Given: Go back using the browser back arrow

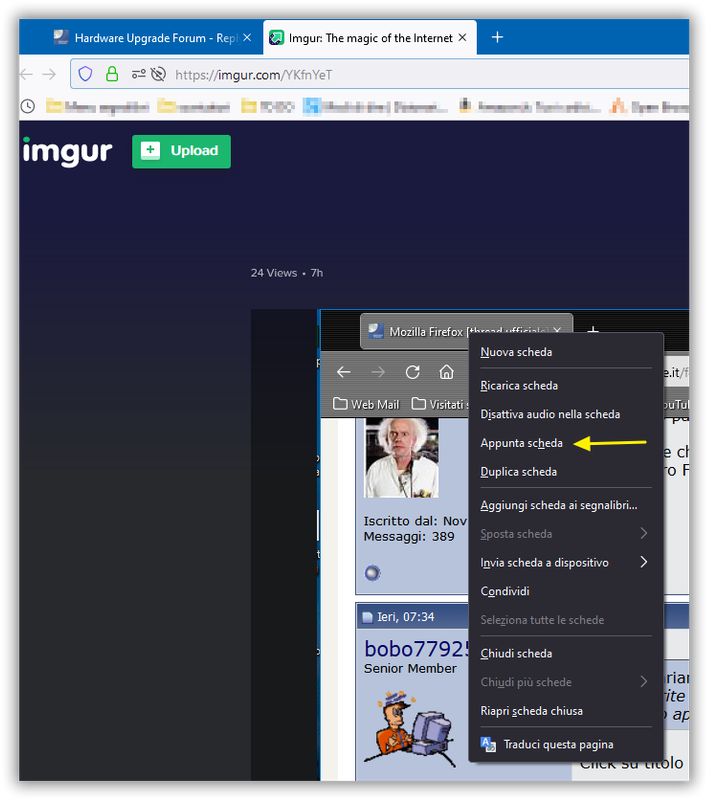Looking at the screenshot, I should [27, 74].
